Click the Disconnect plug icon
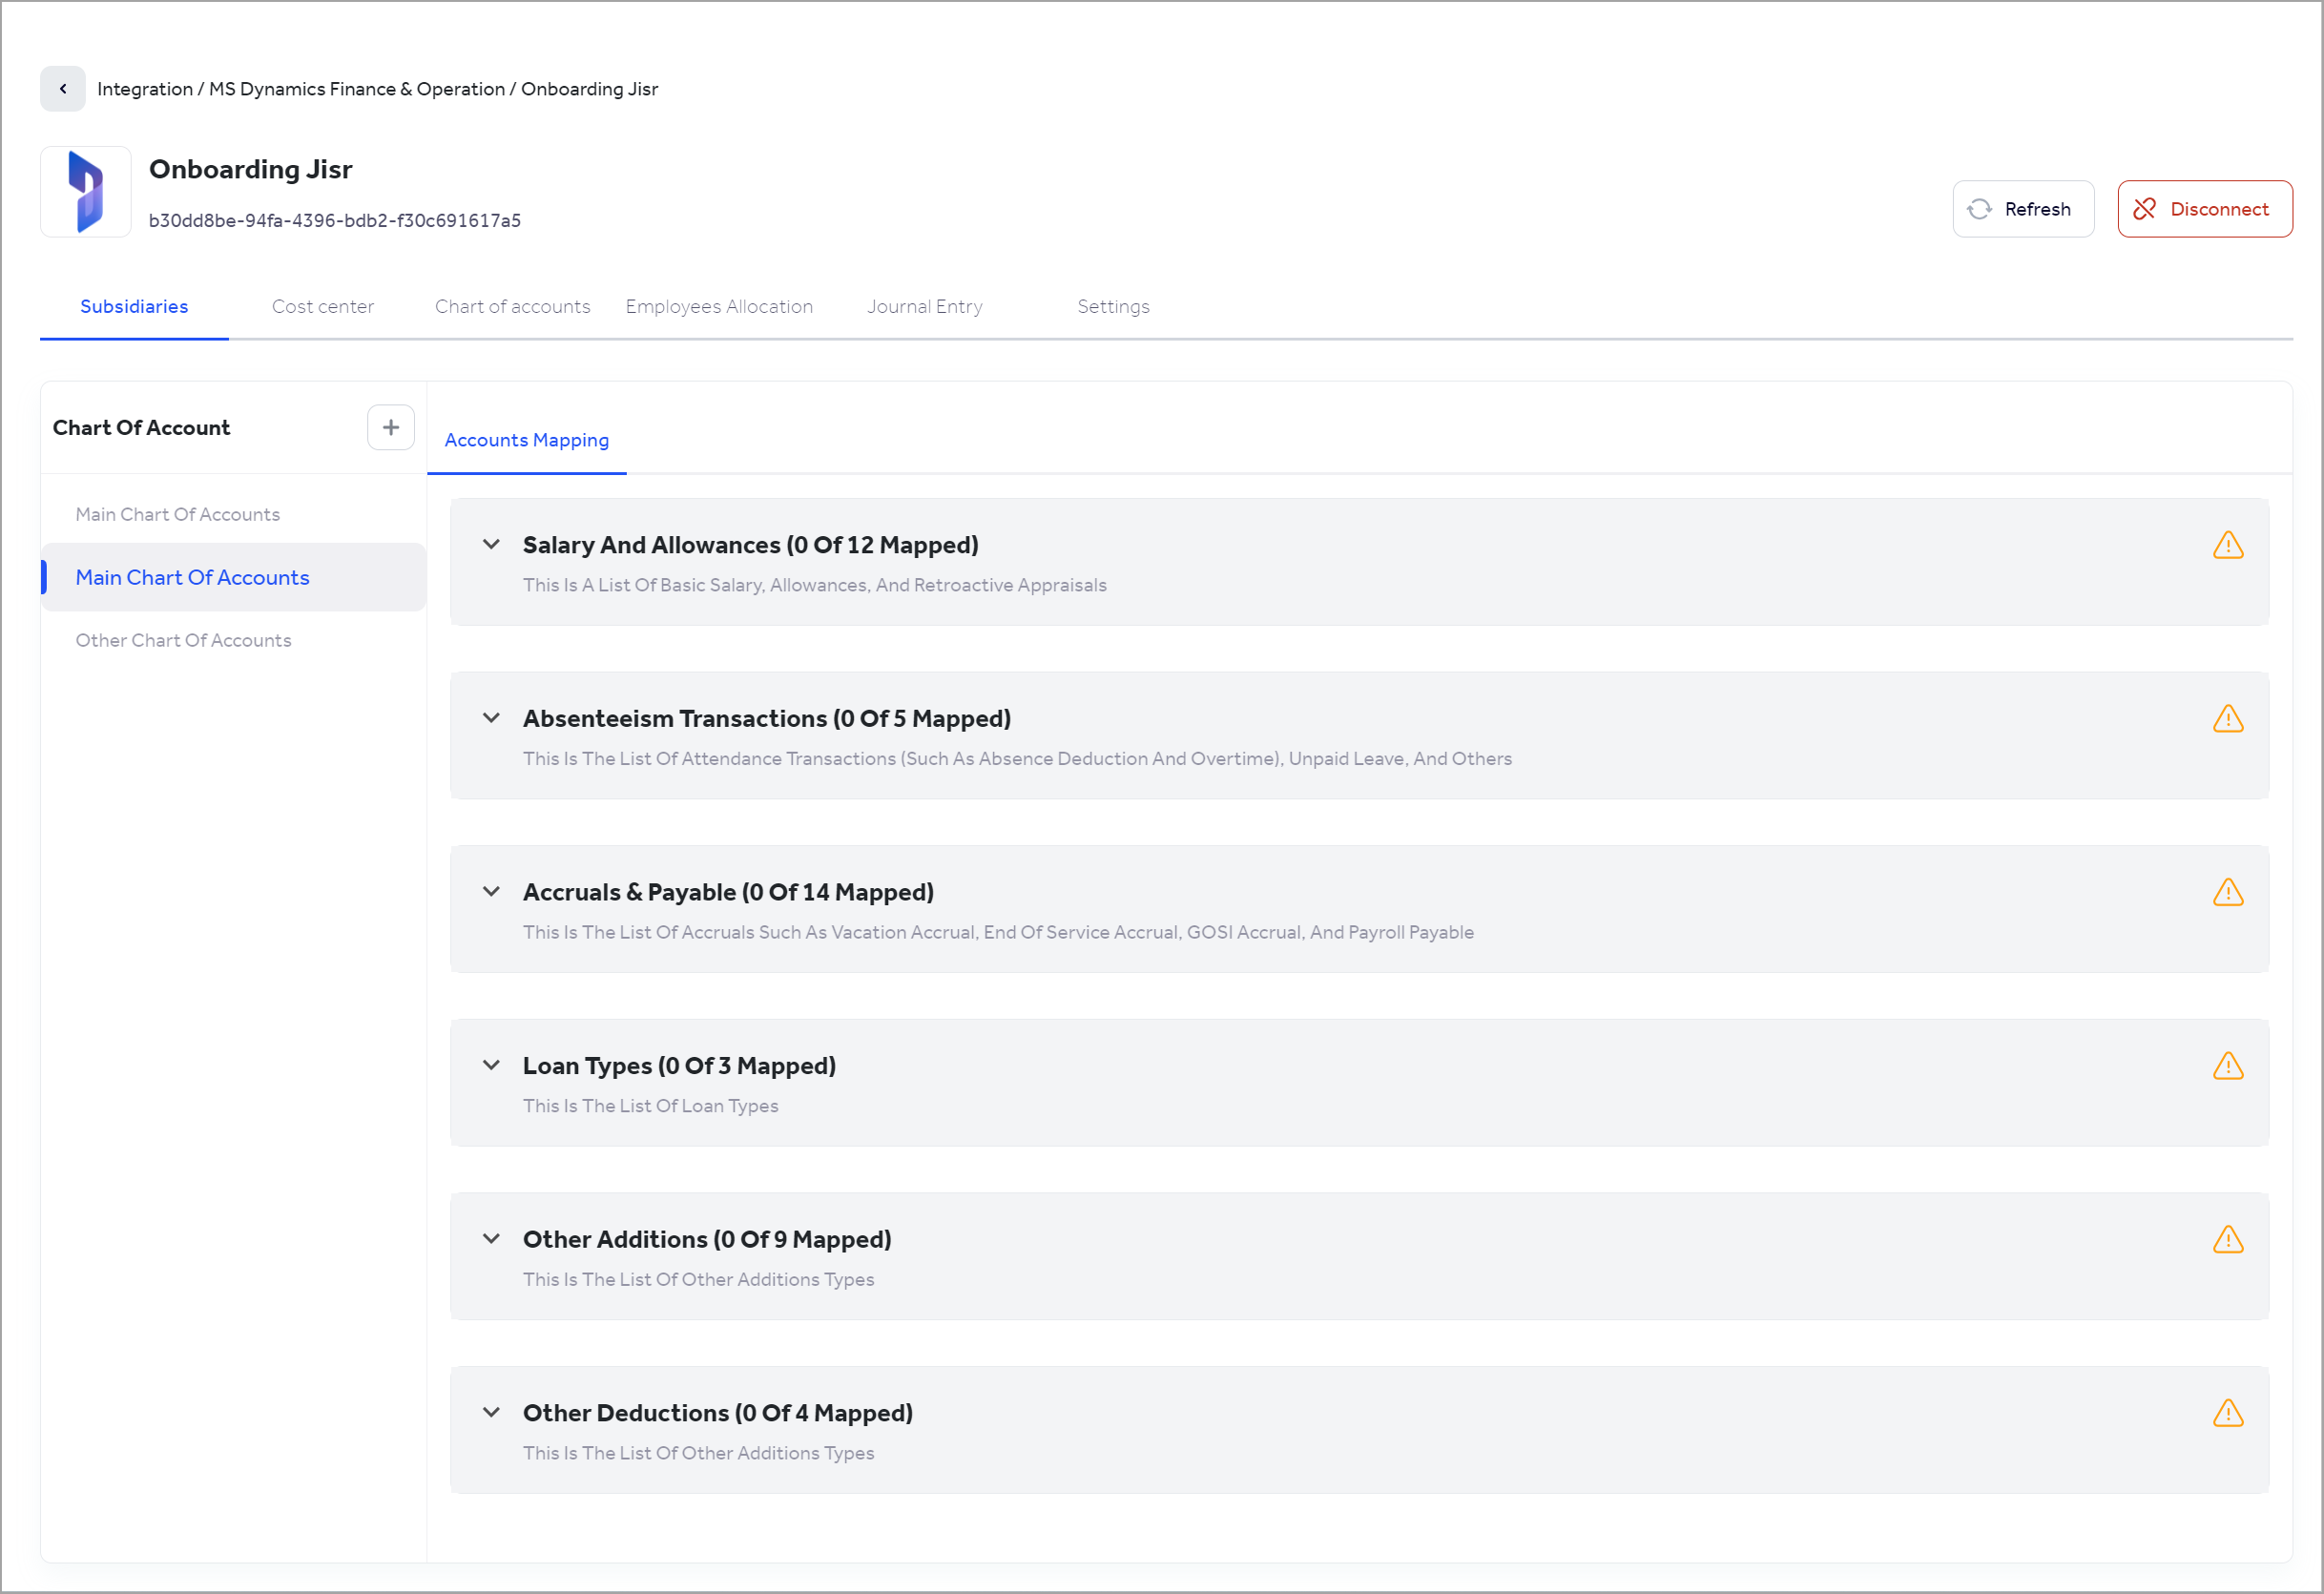The image size is (2324, 1594). (2145, 209)
